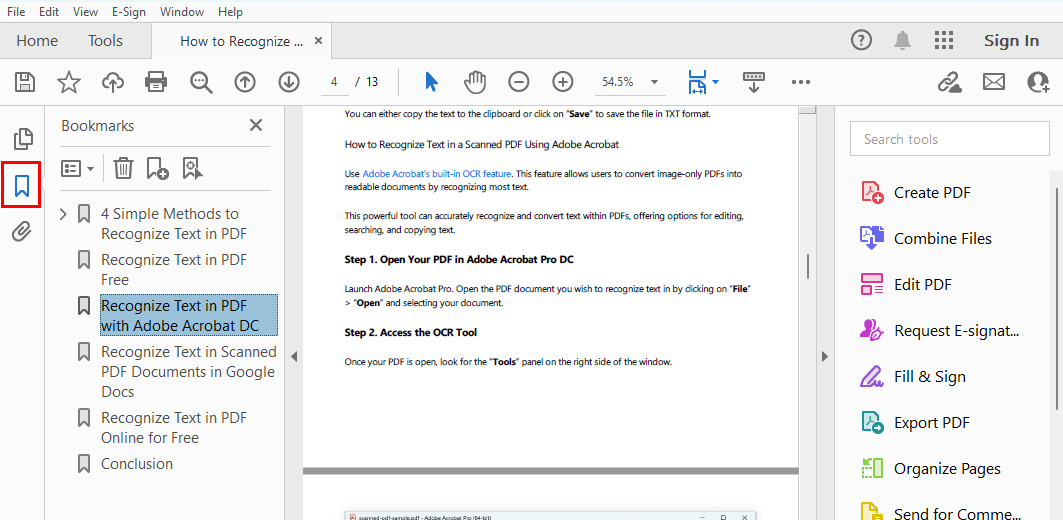Open the Attachments paperclip panel icon

(22, 232)
